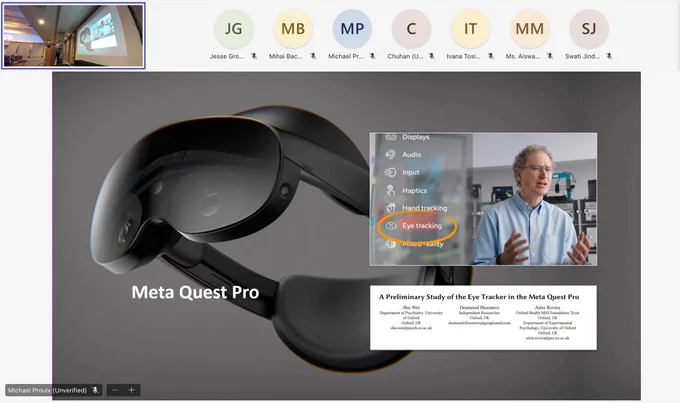Click Michael Pr...'s muted microphone icon
680x403 pixels.
coord(372,56)
